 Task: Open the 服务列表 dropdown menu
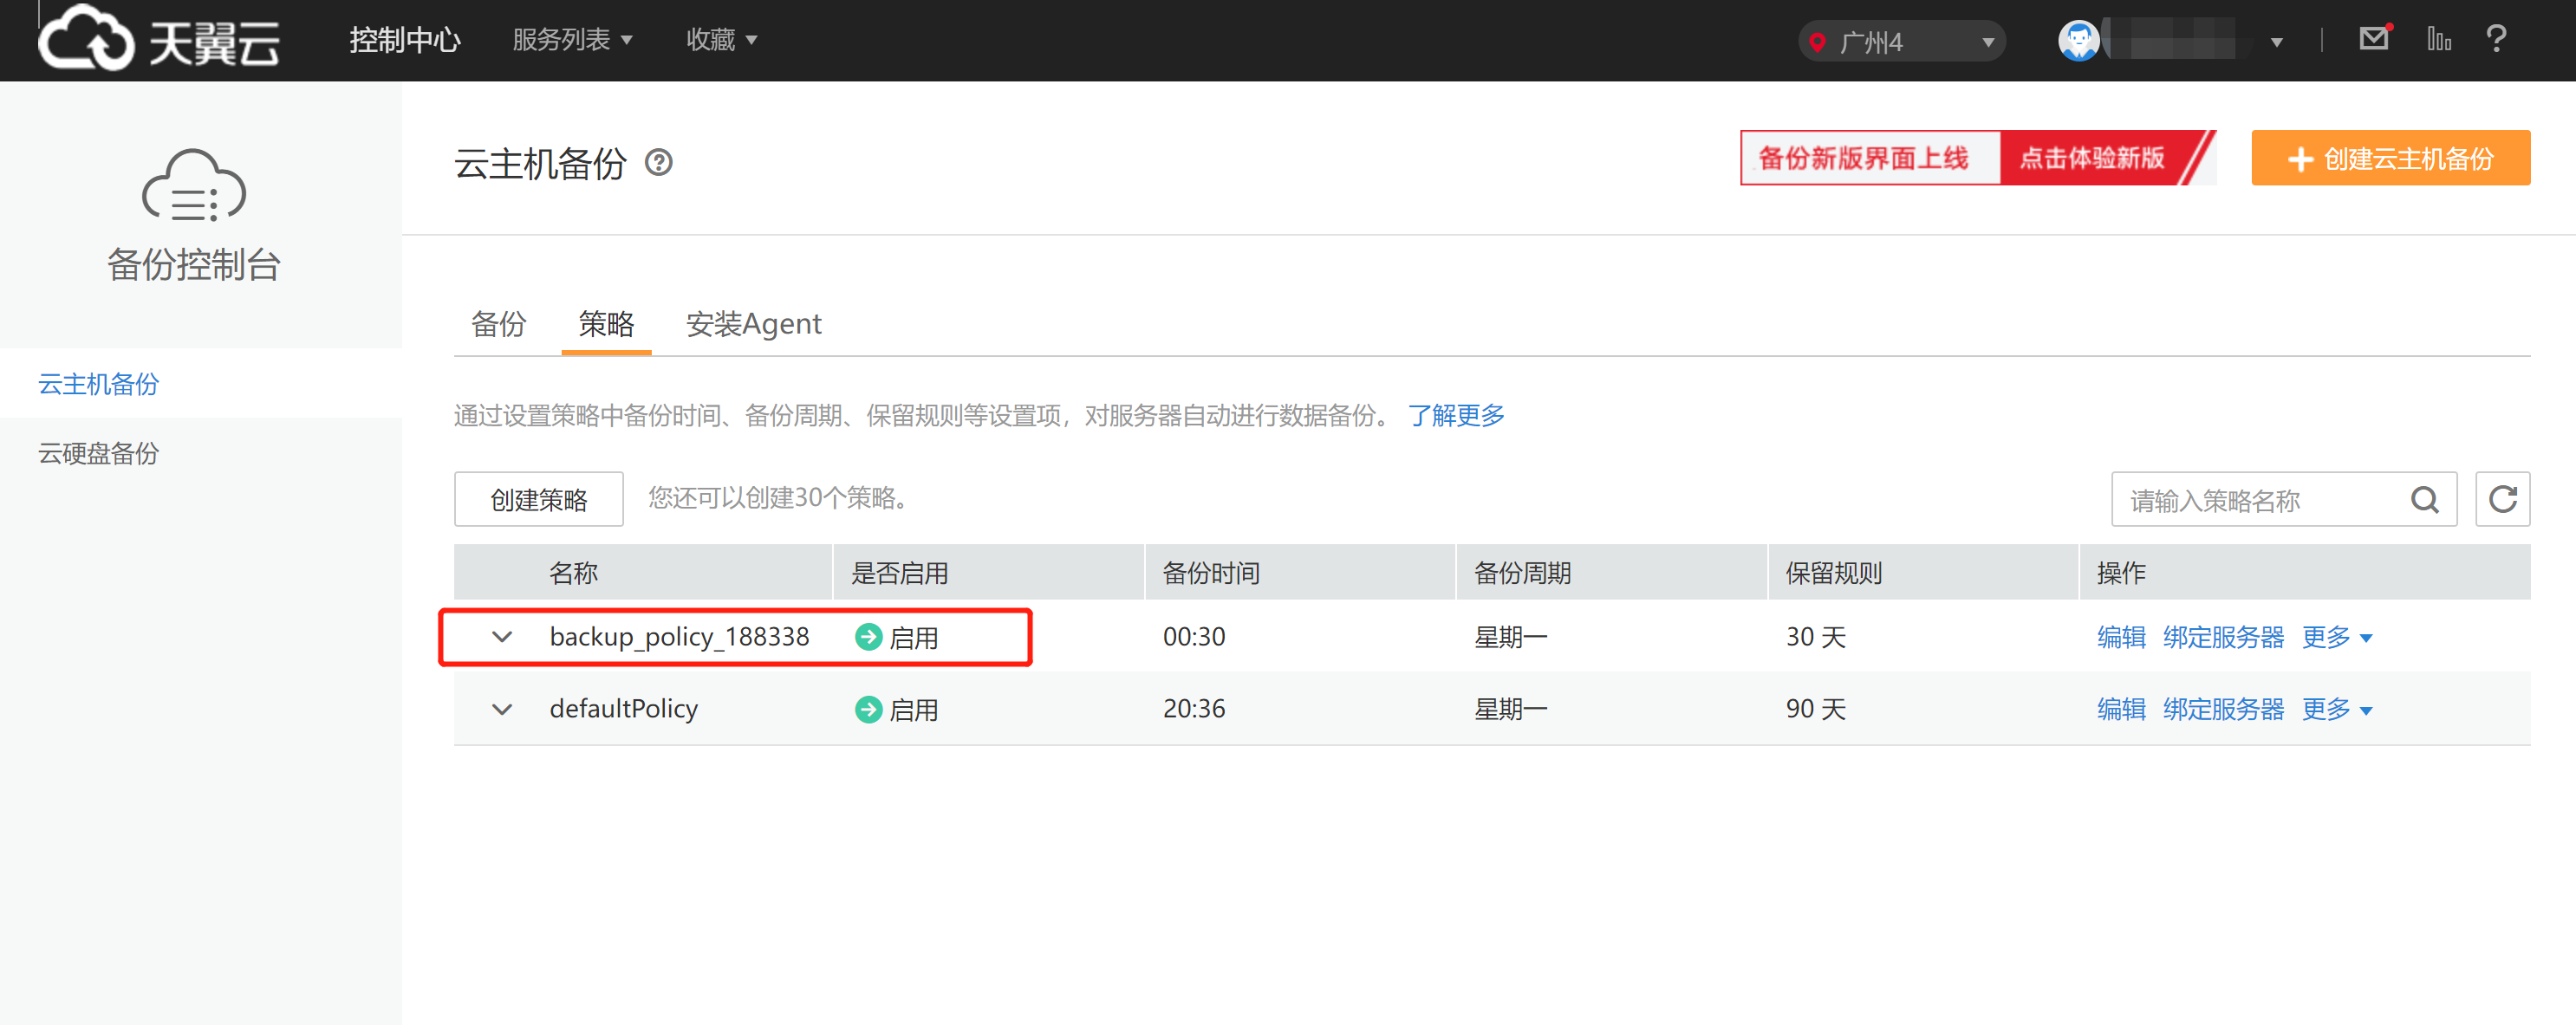pos(572,40)
